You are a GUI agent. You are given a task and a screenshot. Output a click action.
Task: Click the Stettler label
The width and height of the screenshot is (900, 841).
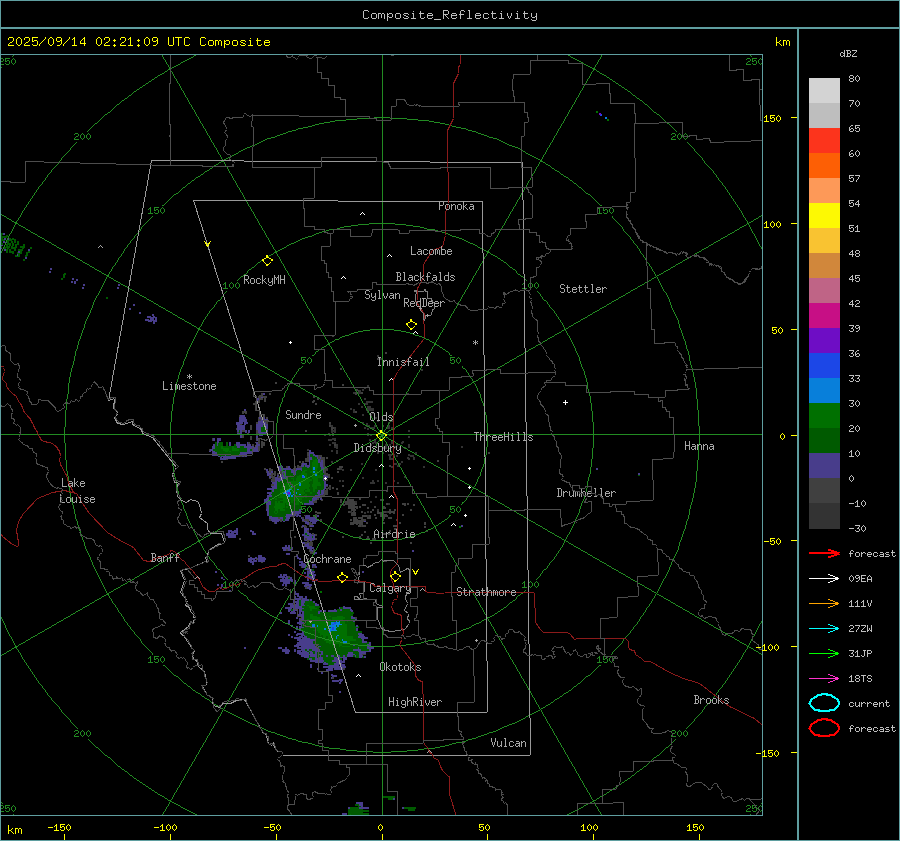click(583, 289)
